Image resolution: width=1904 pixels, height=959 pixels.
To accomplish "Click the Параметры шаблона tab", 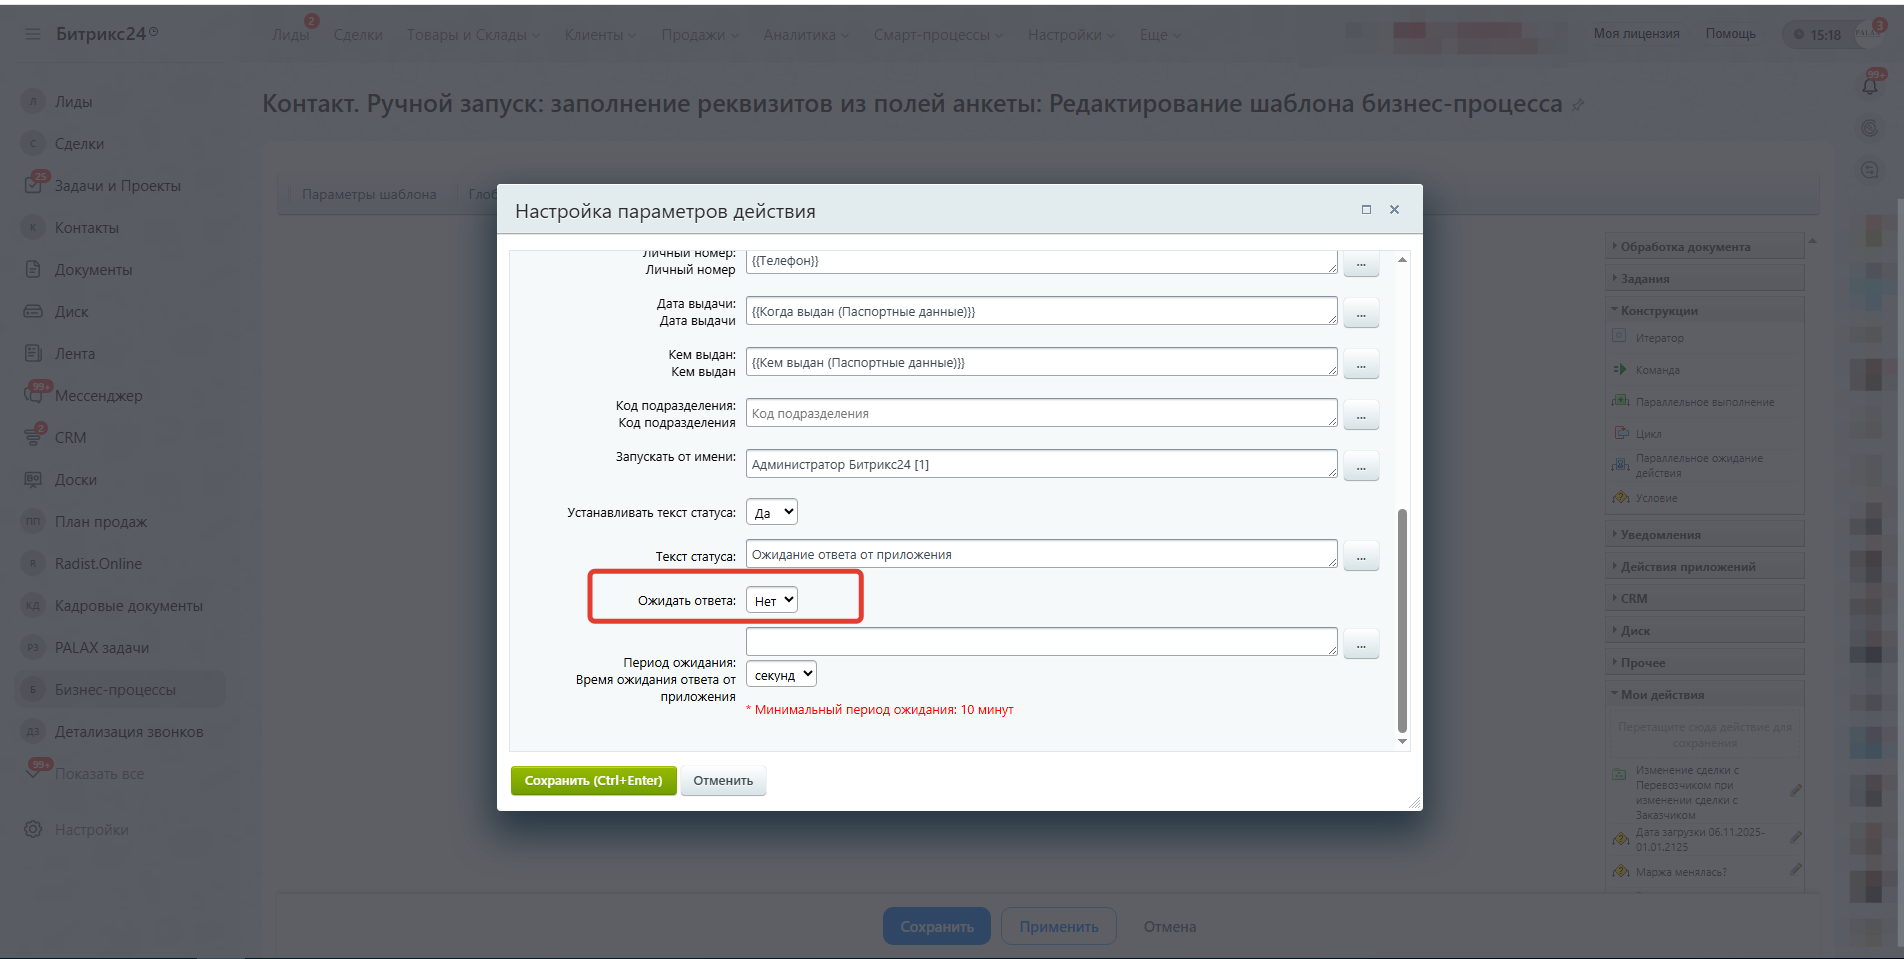I will point(369,194).
